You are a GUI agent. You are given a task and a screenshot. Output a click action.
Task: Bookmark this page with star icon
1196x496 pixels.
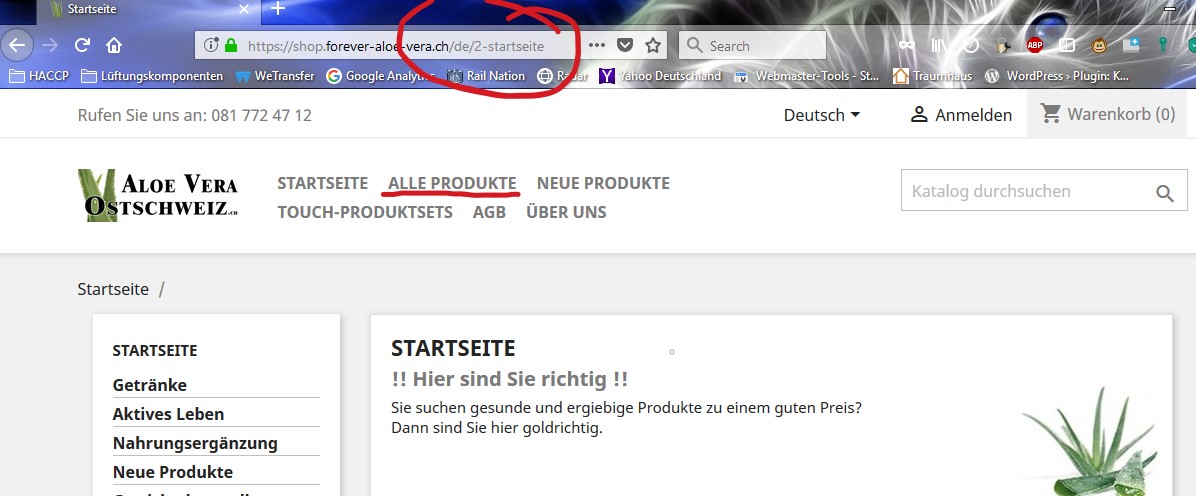point(653,46)
